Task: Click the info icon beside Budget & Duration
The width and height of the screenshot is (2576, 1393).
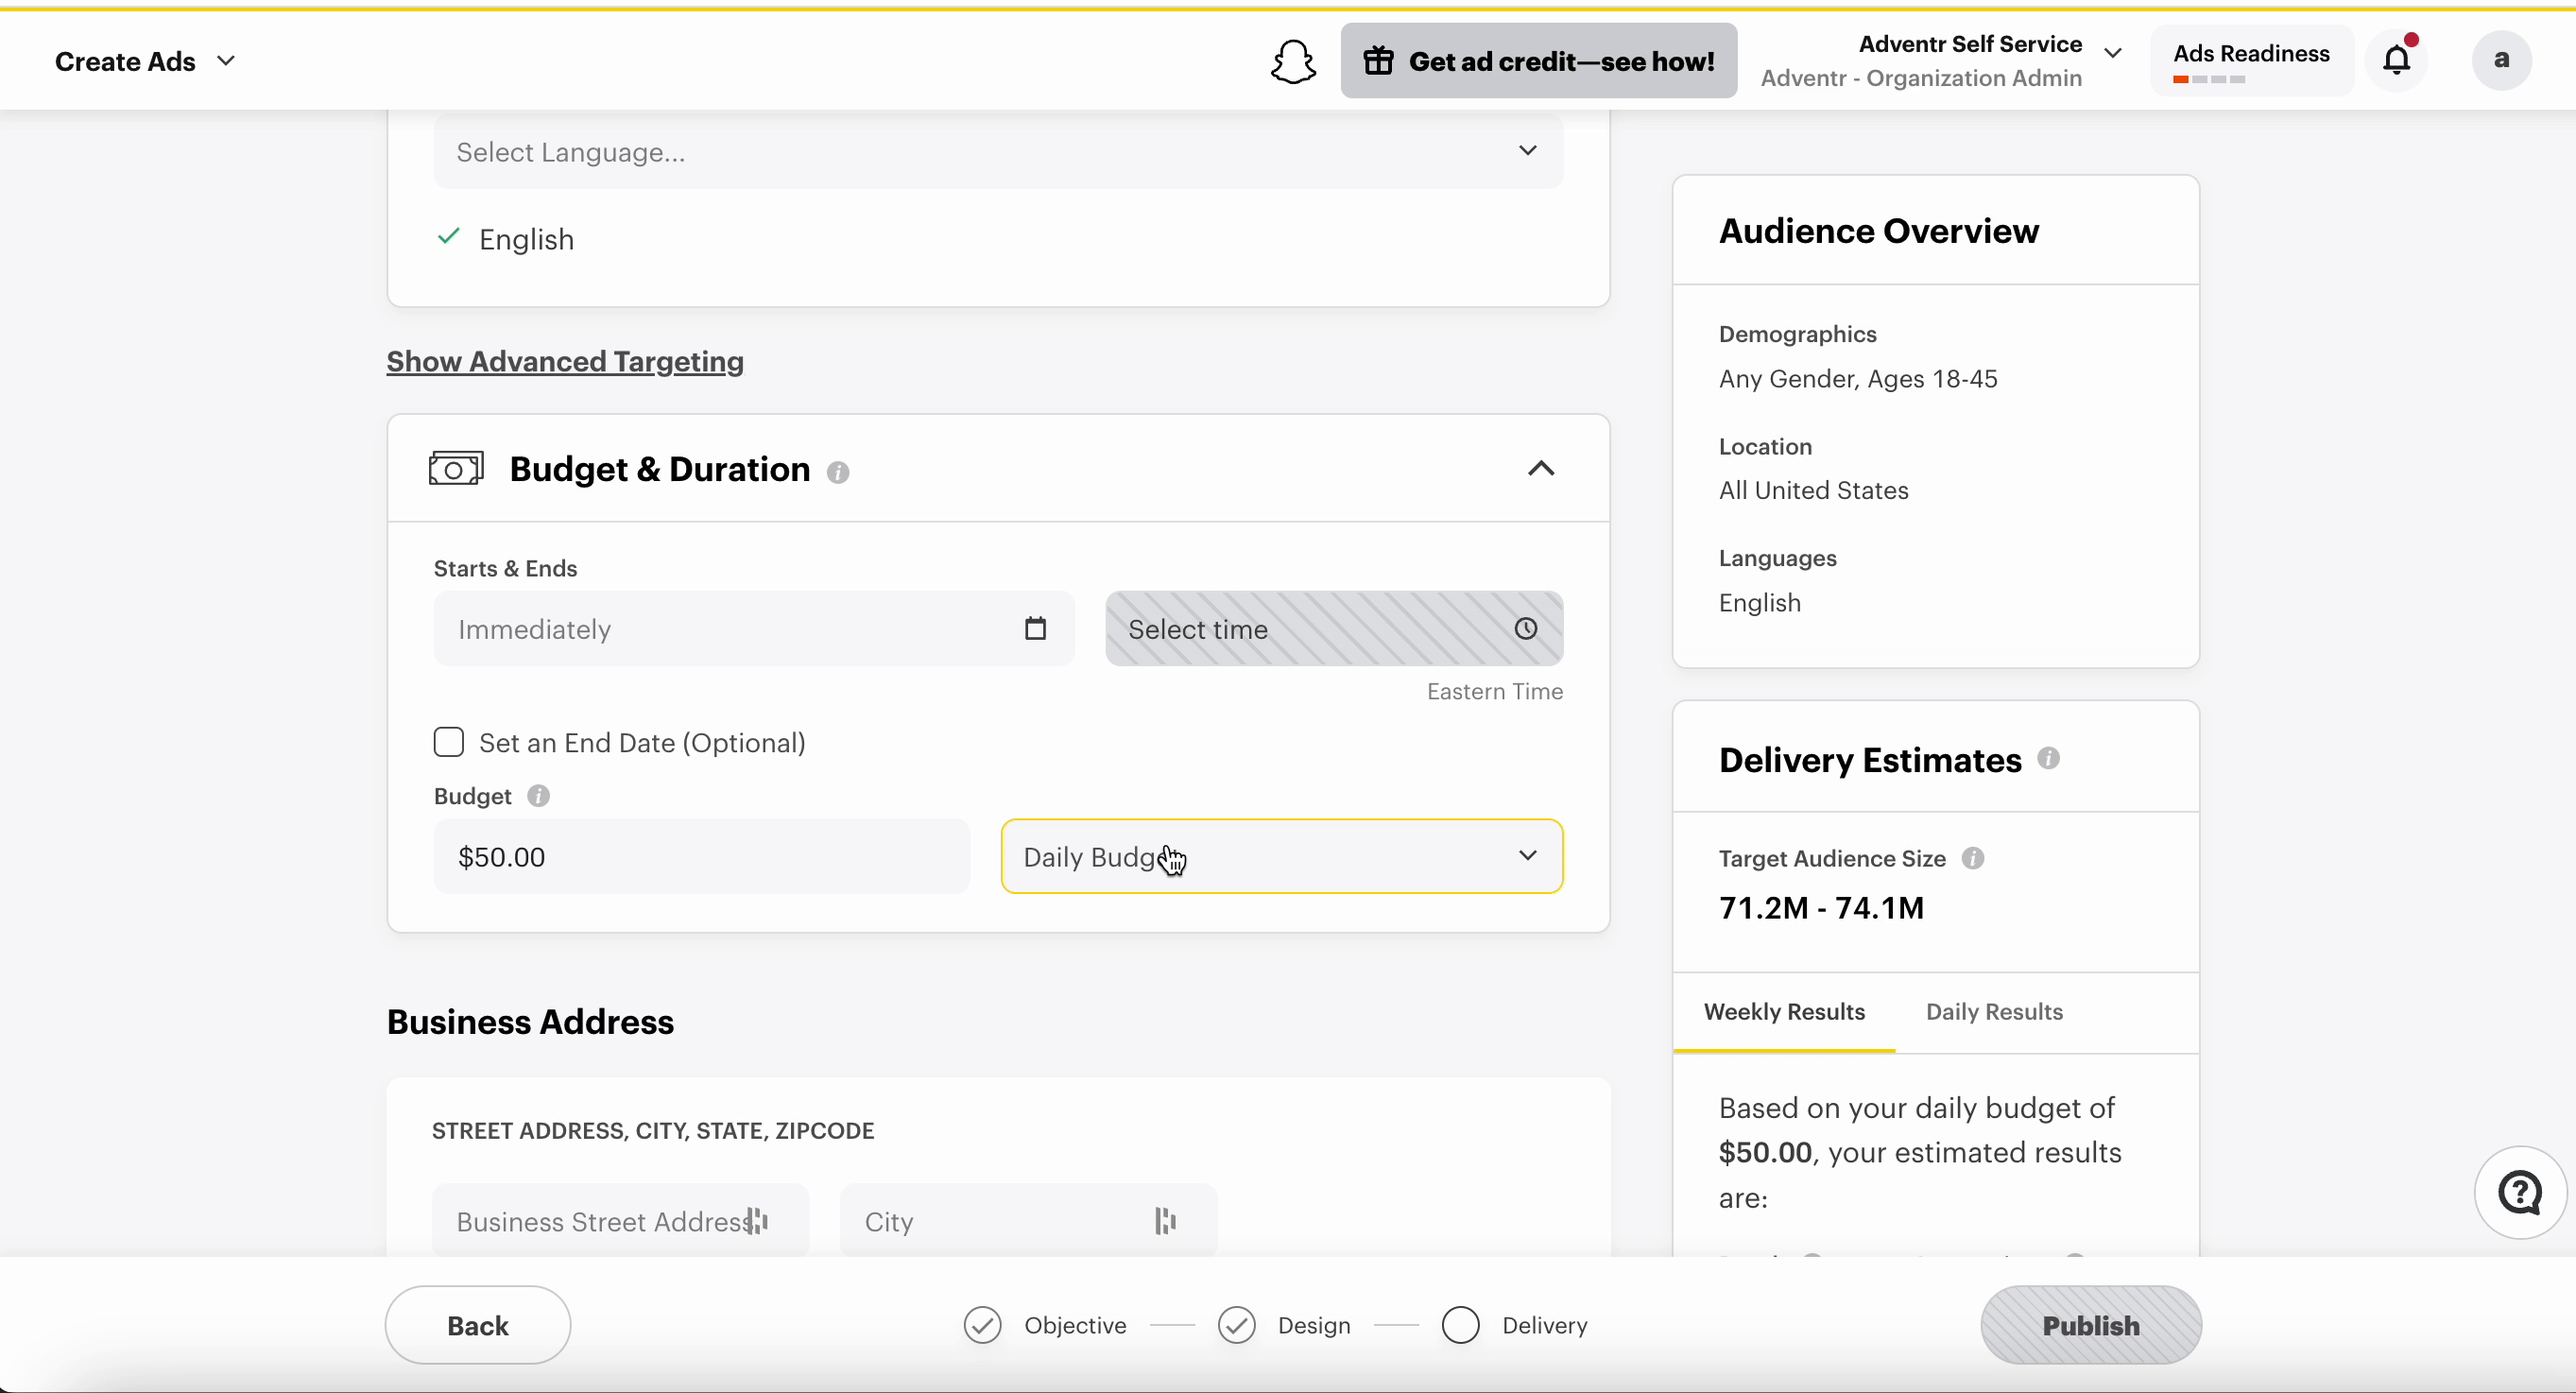Action: pyautogui.click(x=838, y=472)
